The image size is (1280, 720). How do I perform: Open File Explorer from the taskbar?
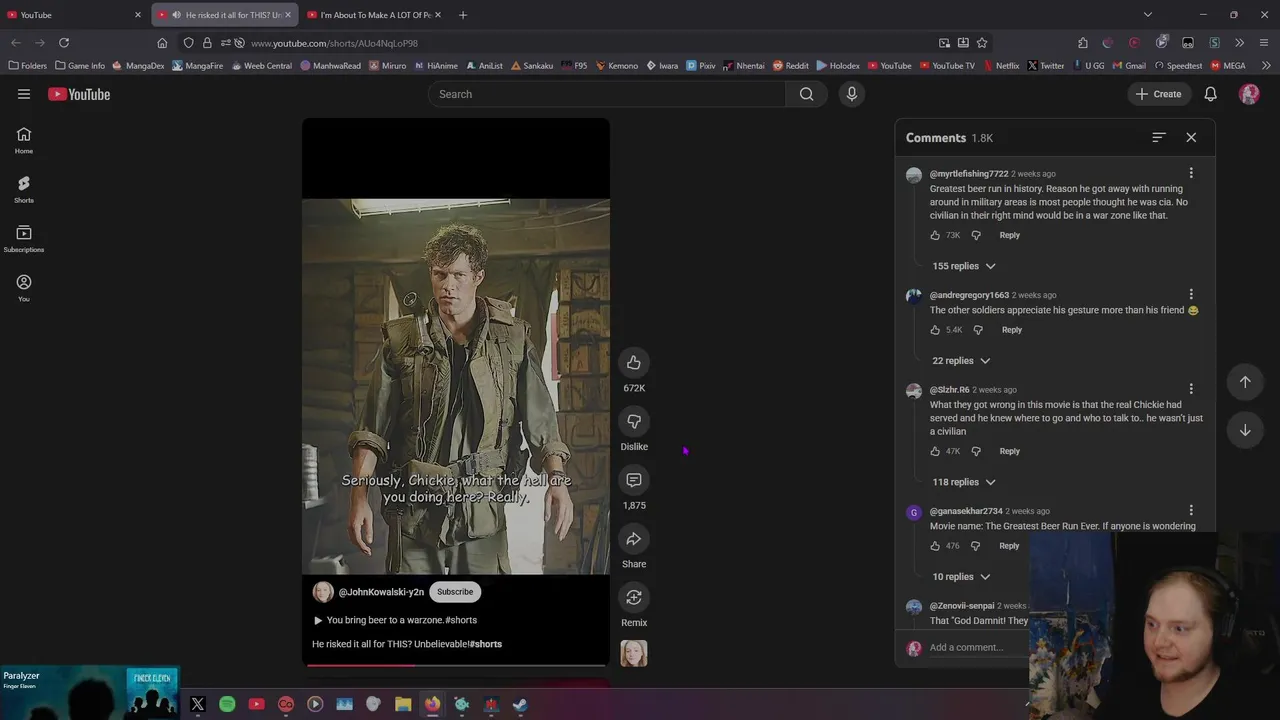(403, 704)
